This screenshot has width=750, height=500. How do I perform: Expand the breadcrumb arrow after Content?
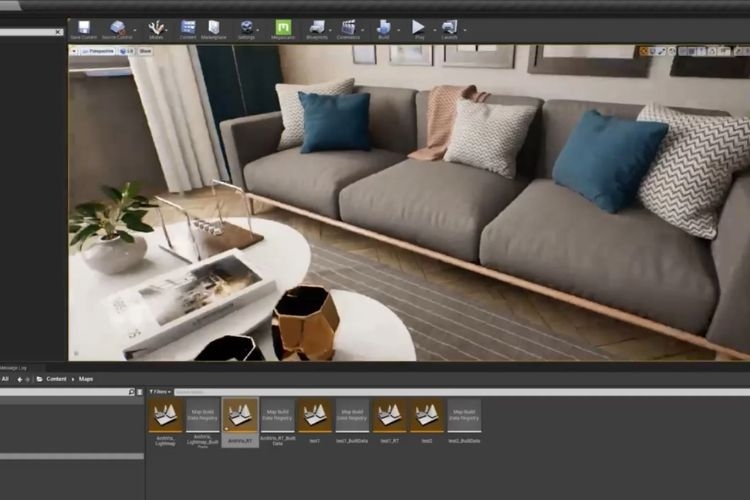pyautogui.click(x=73, y=379)
